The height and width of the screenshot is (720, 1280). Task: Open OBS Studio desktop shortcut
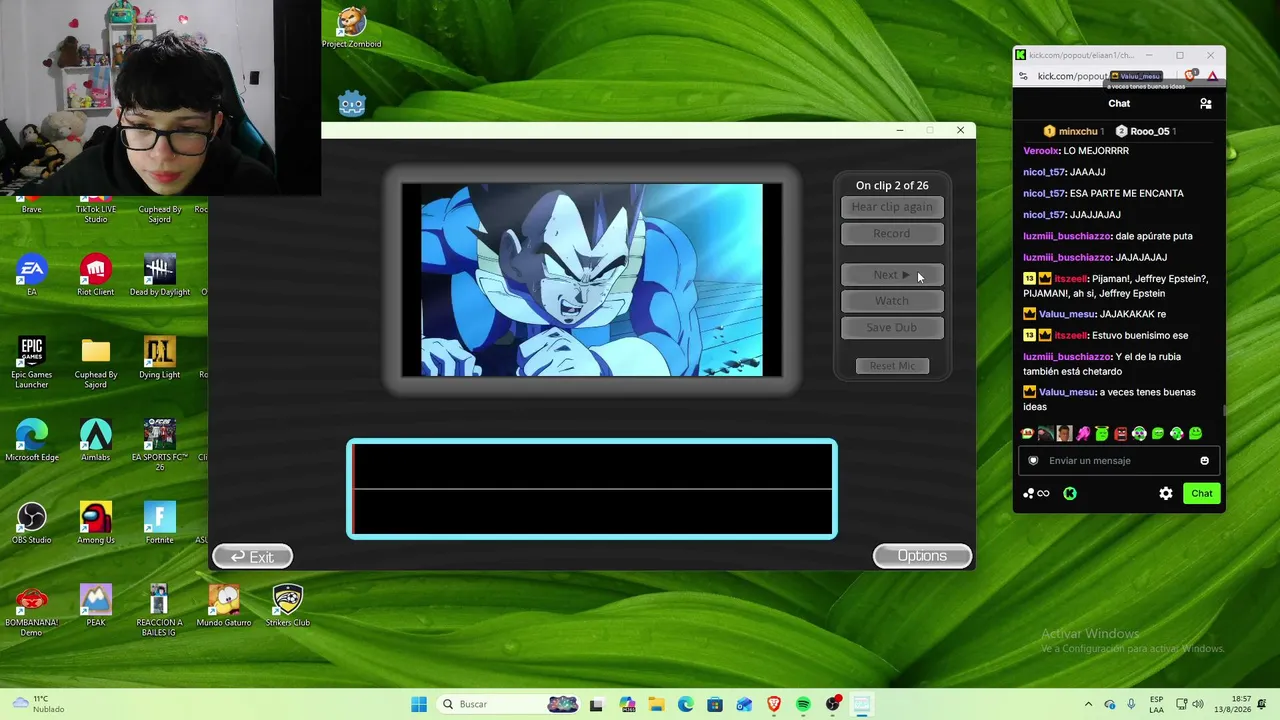(32, 523)
